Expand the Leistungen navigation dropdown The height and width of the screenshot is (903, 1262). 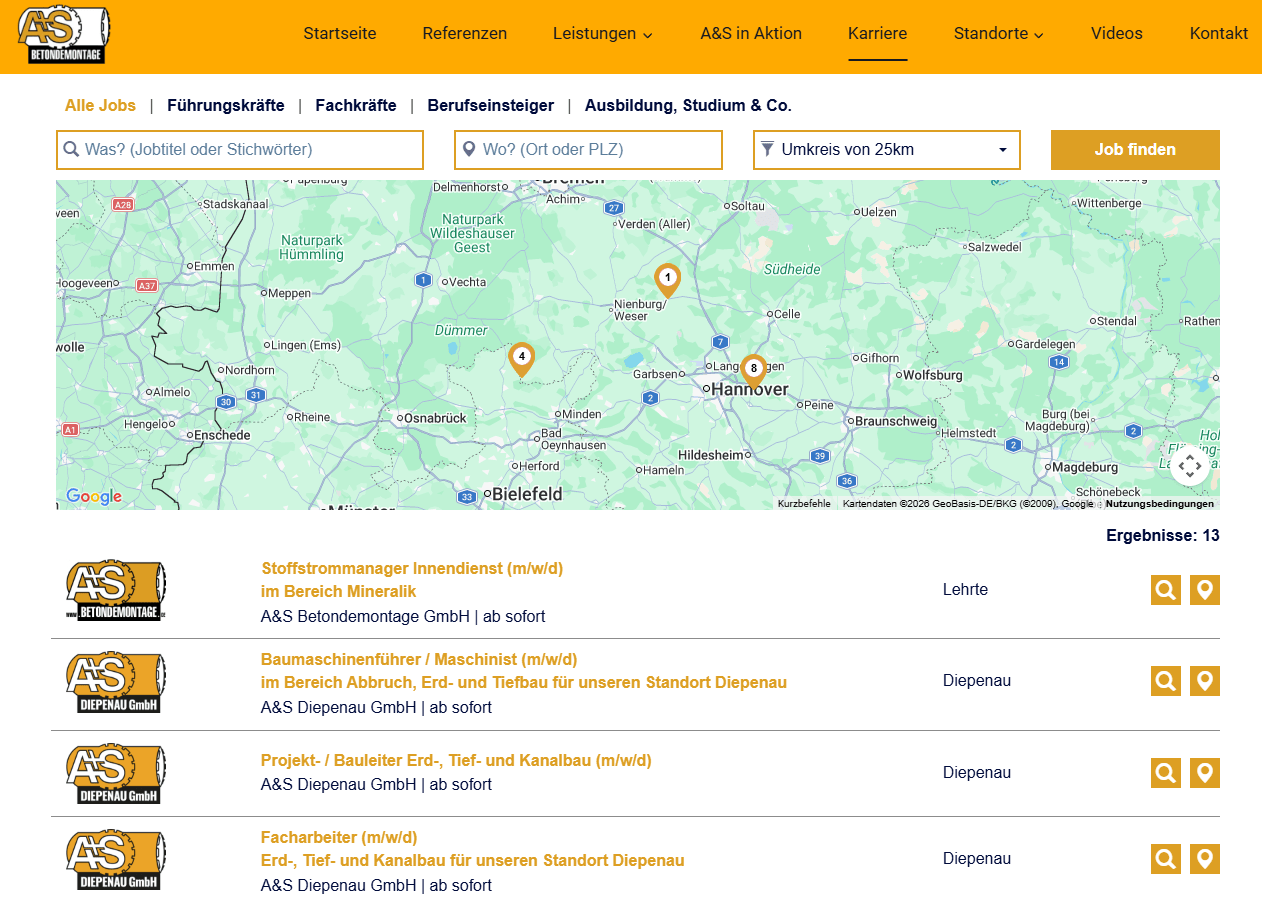(602, 33)
